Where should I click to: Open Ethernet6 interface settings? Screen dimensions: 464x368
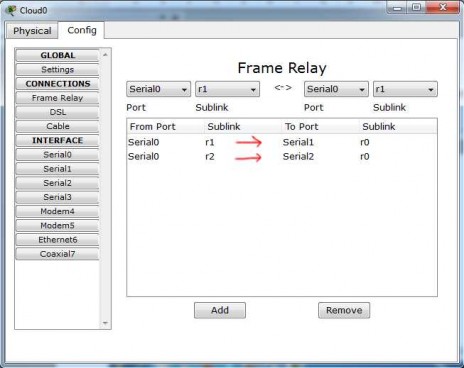pos(57,240)
